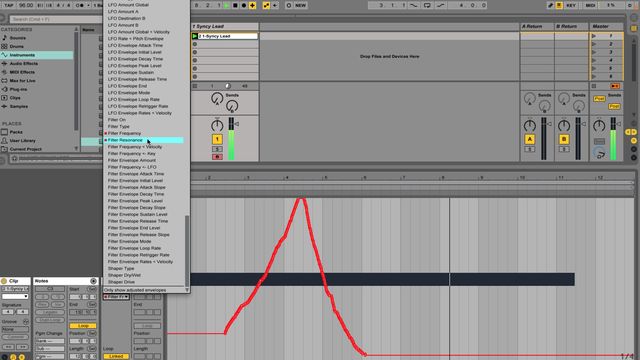
Task: Toggle the Automation Arm button
Action: (x=267, y=5)
